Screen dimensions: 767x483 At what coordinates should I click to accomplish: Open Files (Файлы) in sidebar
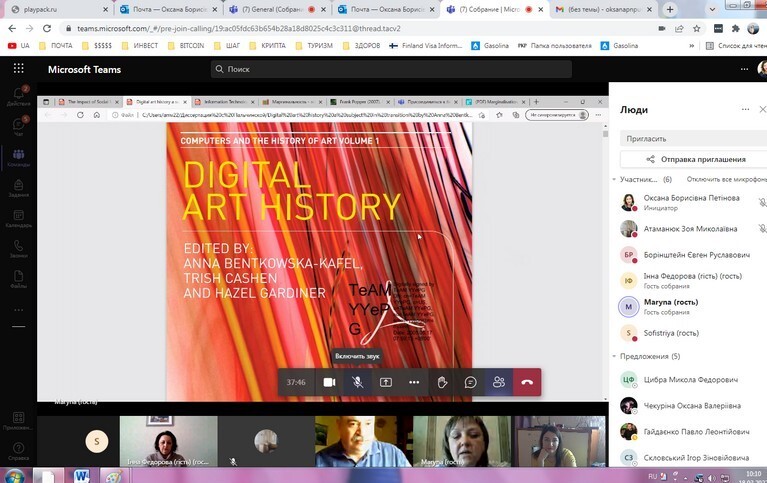coord(19,279)
